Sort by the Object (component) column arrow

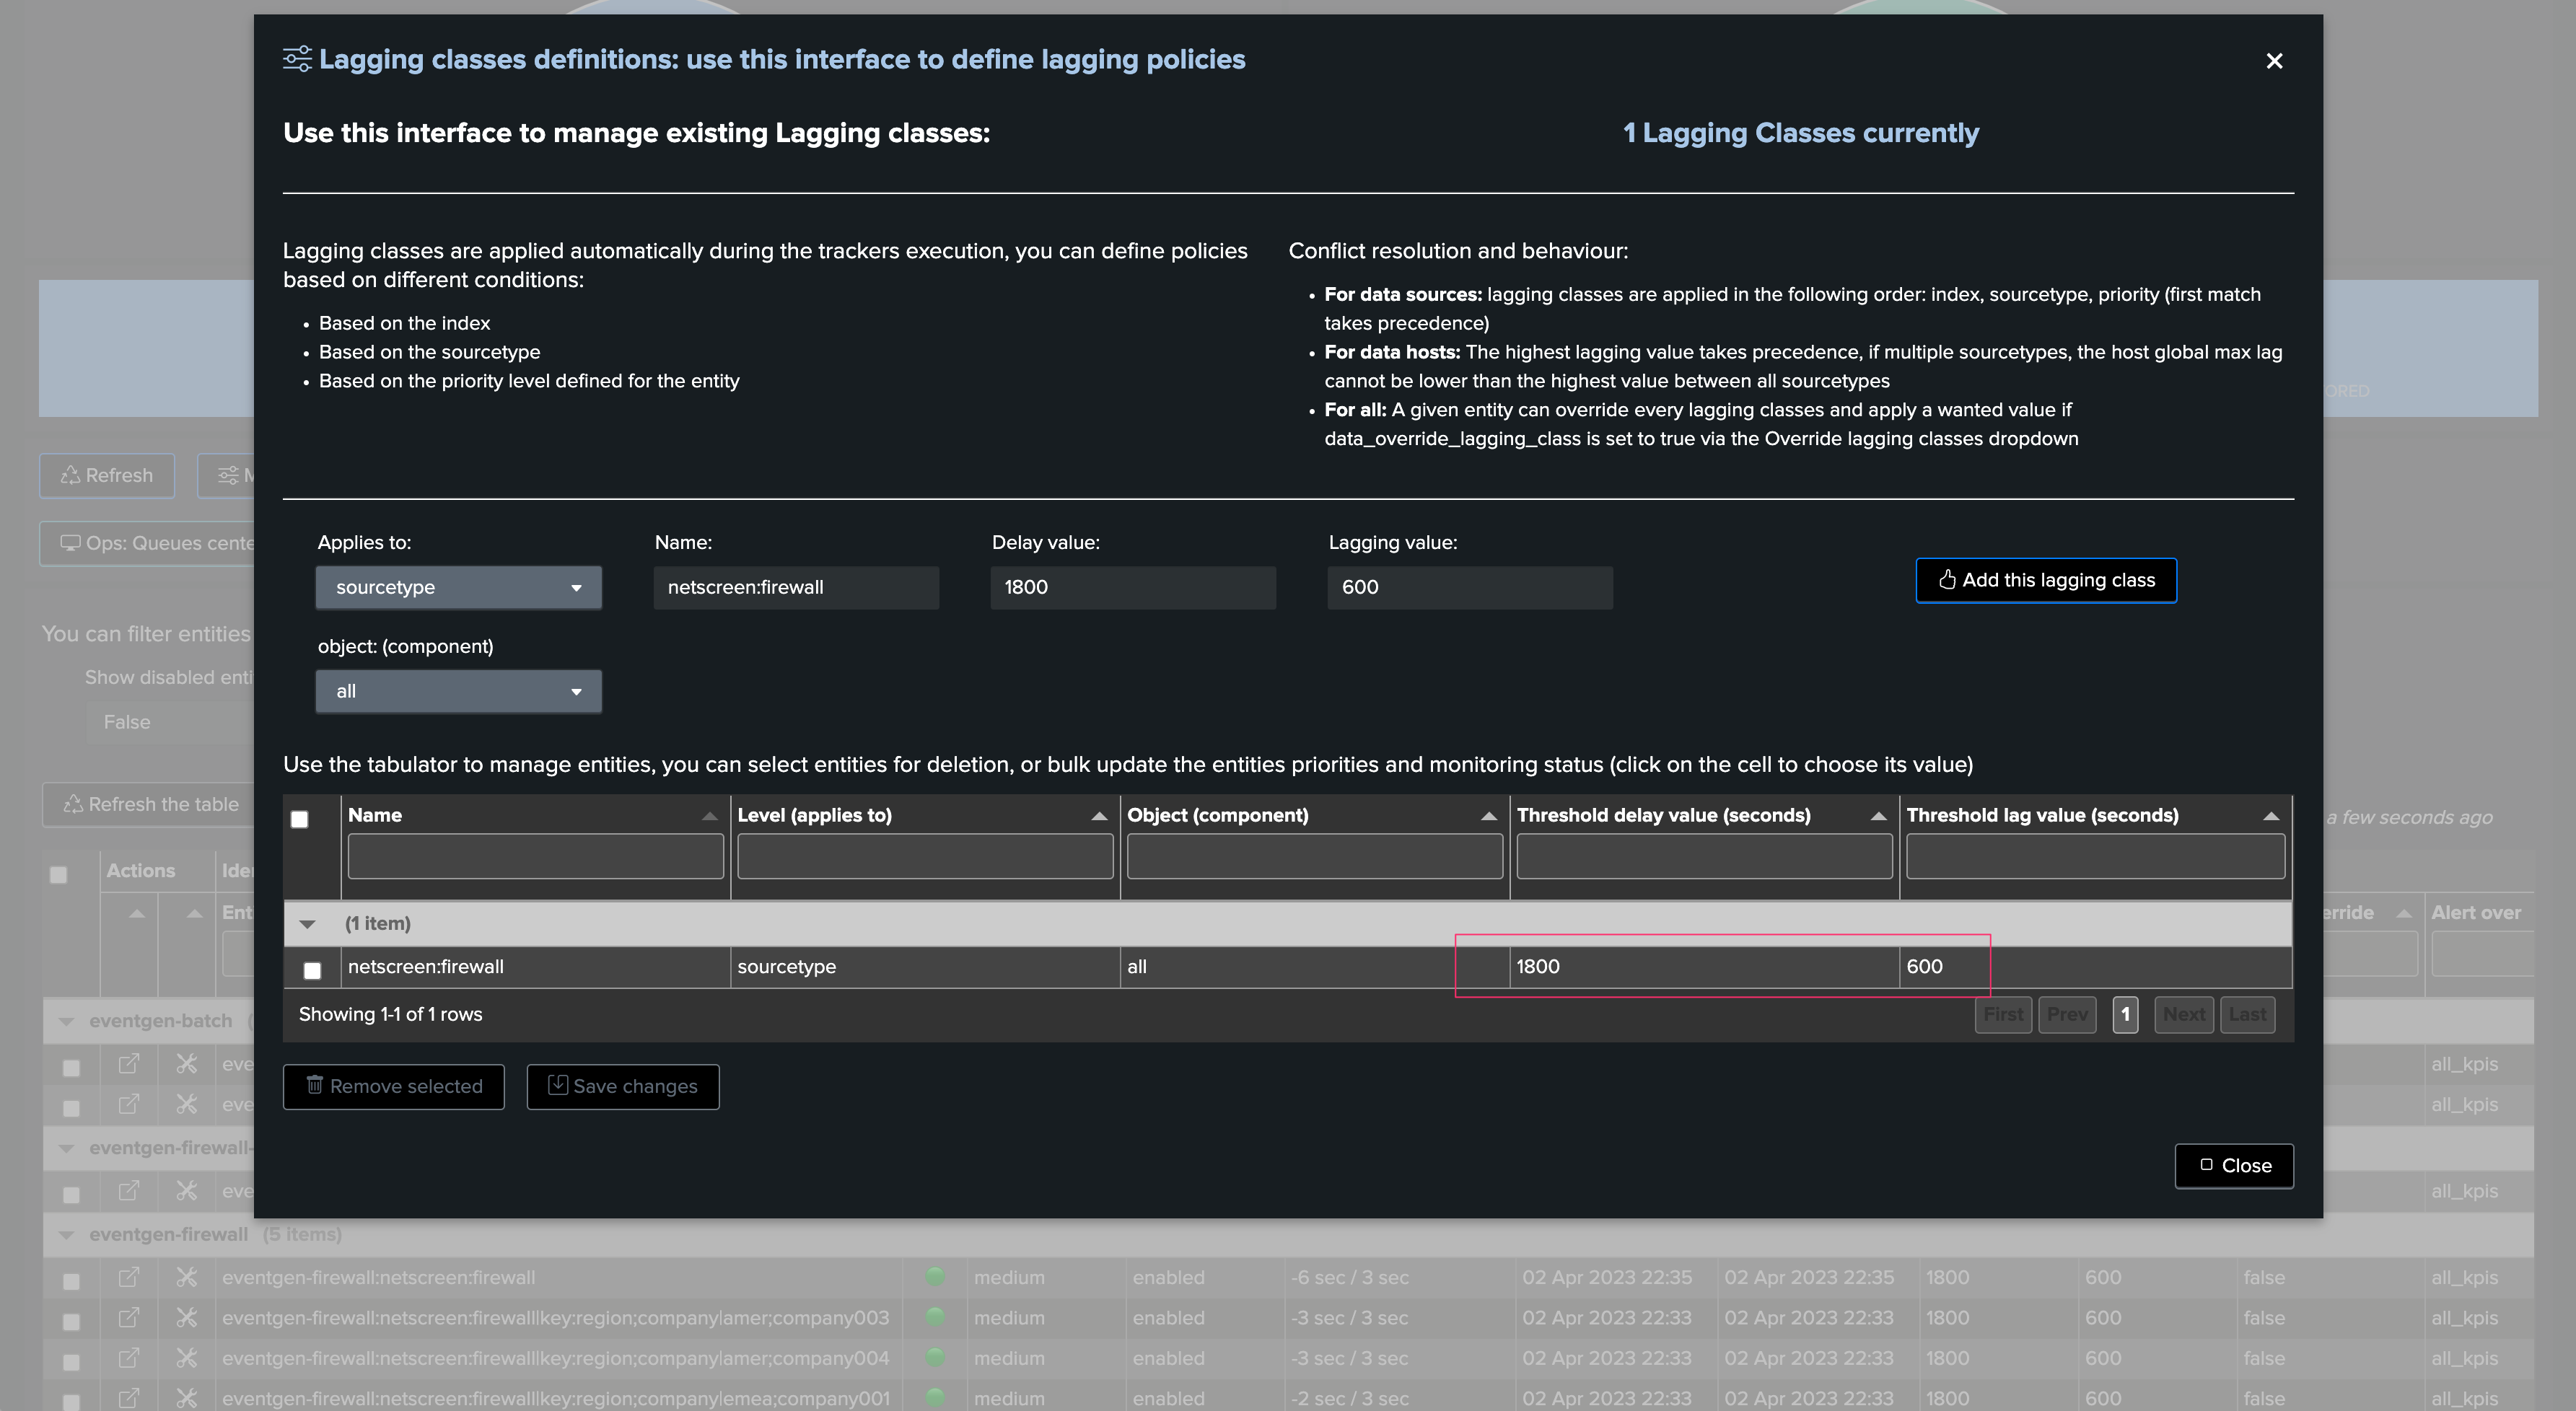click(x=1489, y=816)
